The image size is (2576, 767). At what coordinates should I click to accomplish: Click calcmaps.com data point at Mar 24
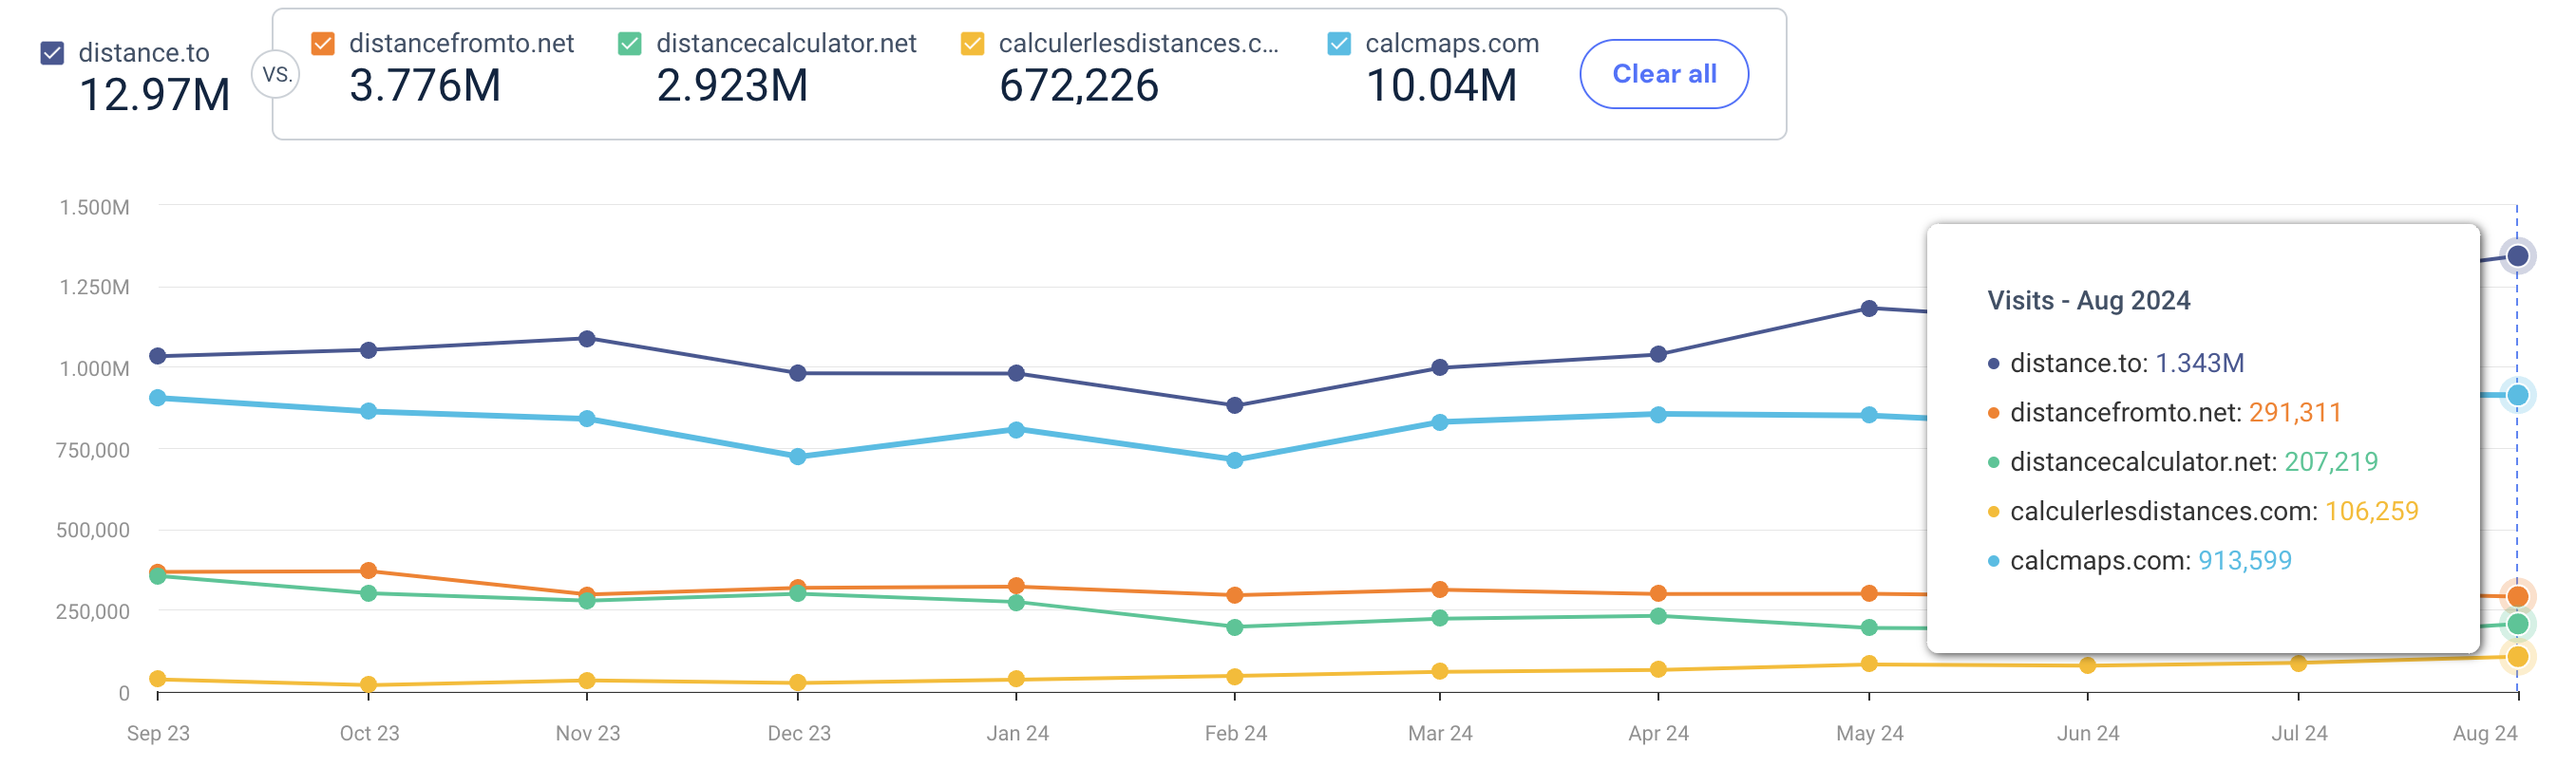1440,422
